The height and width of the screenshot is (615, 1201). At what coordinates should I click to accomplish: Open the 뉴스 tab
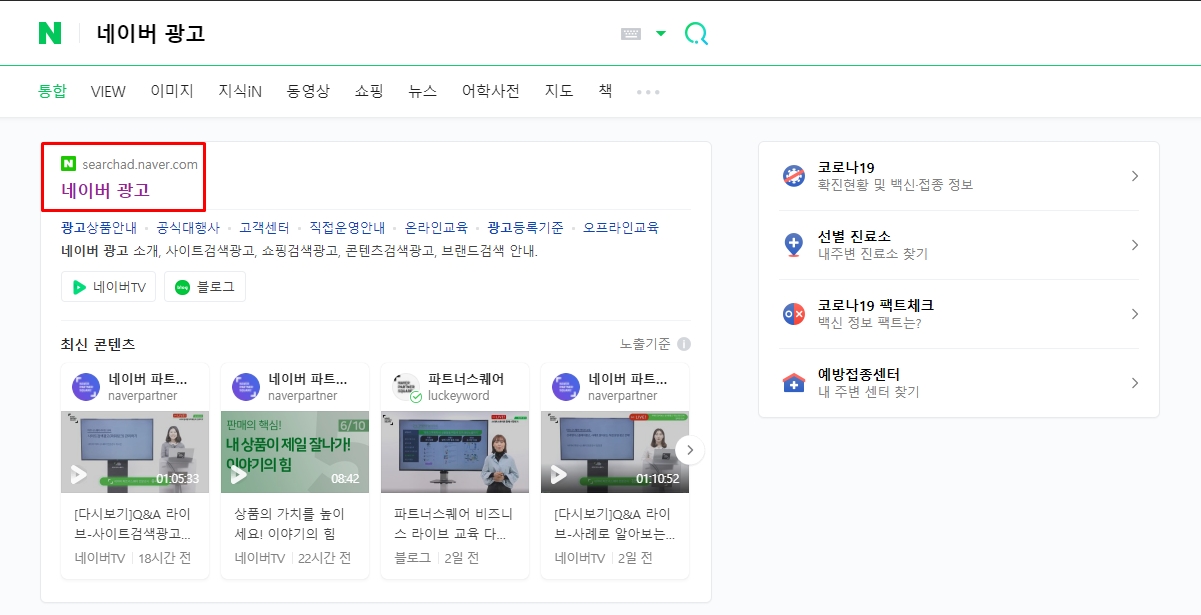(423, 91)
